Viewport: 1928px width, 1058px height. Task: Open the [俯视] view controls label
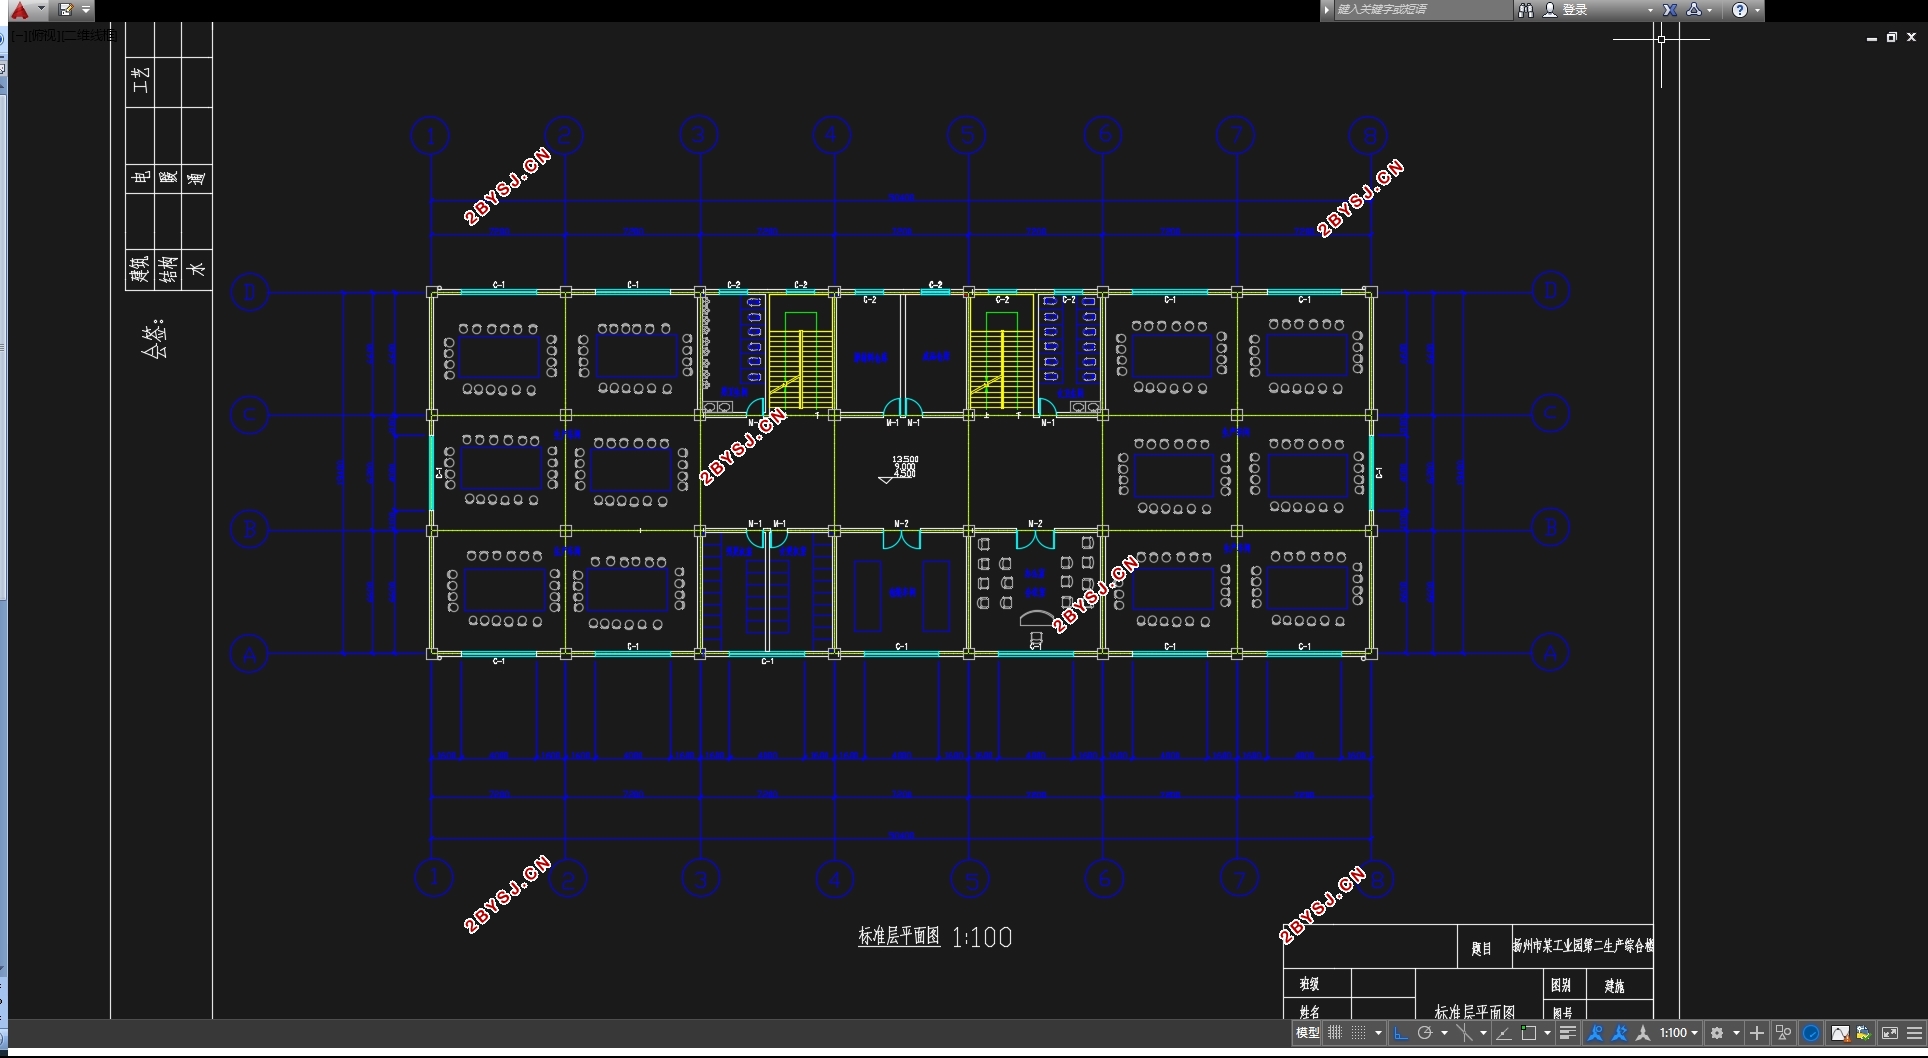coord(43,36)
